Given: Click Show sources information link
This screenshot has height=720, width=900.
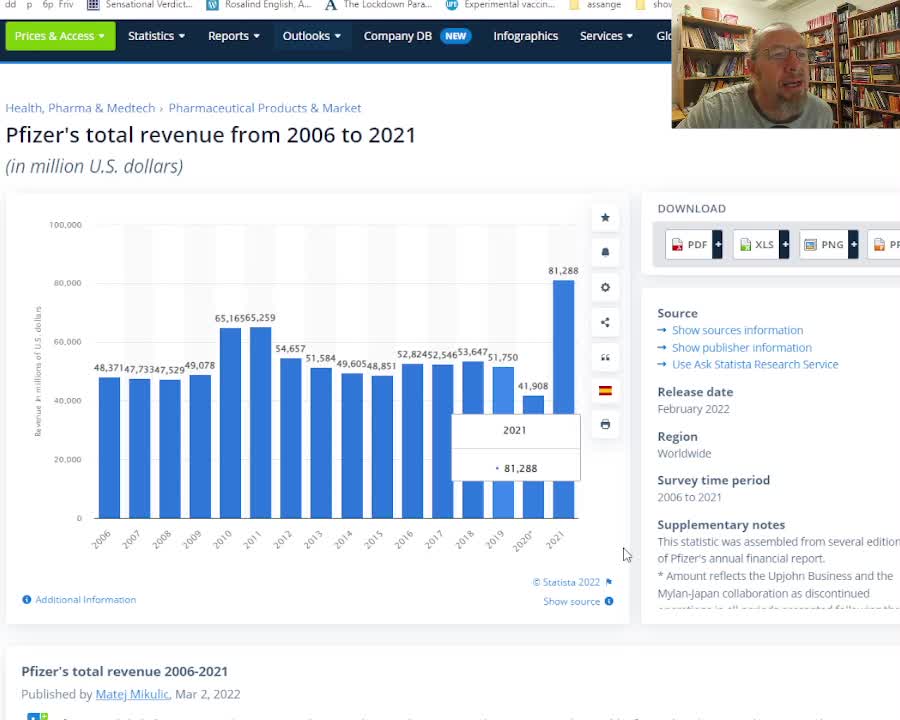Looking at the screenshot, I should click(738, 330).
